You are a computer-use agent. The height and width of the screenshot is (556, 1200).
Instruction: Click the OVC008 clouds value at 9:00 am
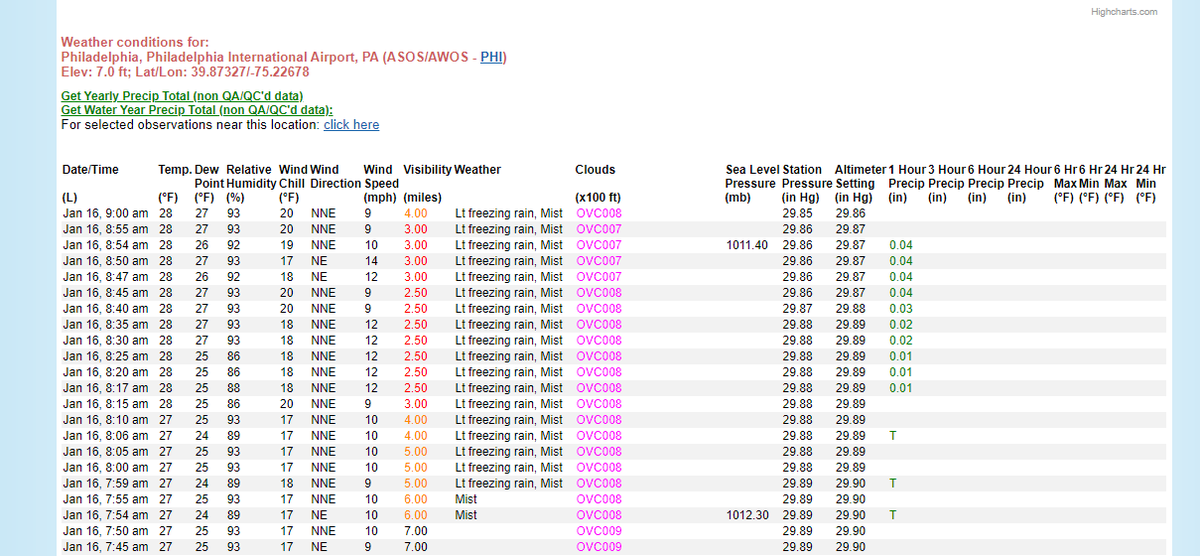tap(599, 214)
